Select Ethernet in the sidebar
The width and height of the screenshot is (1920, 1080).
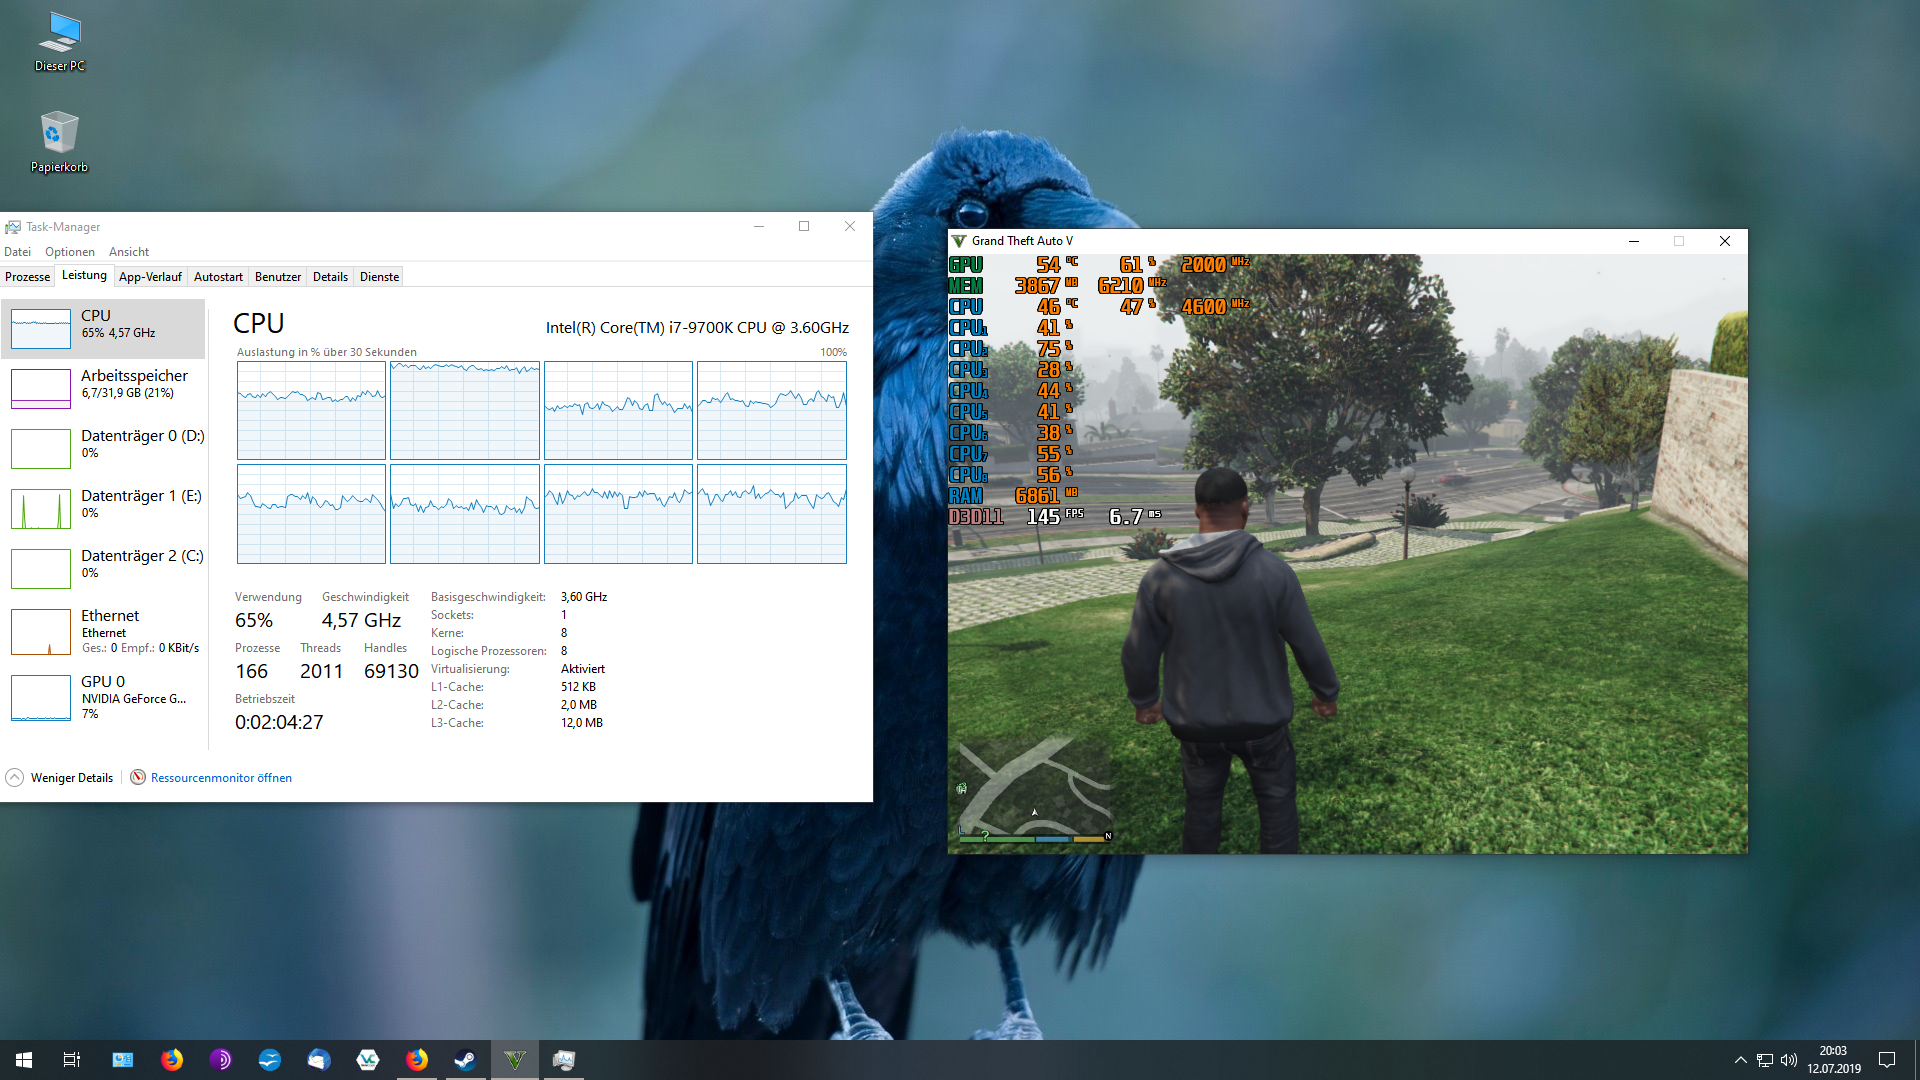[104, 632]
